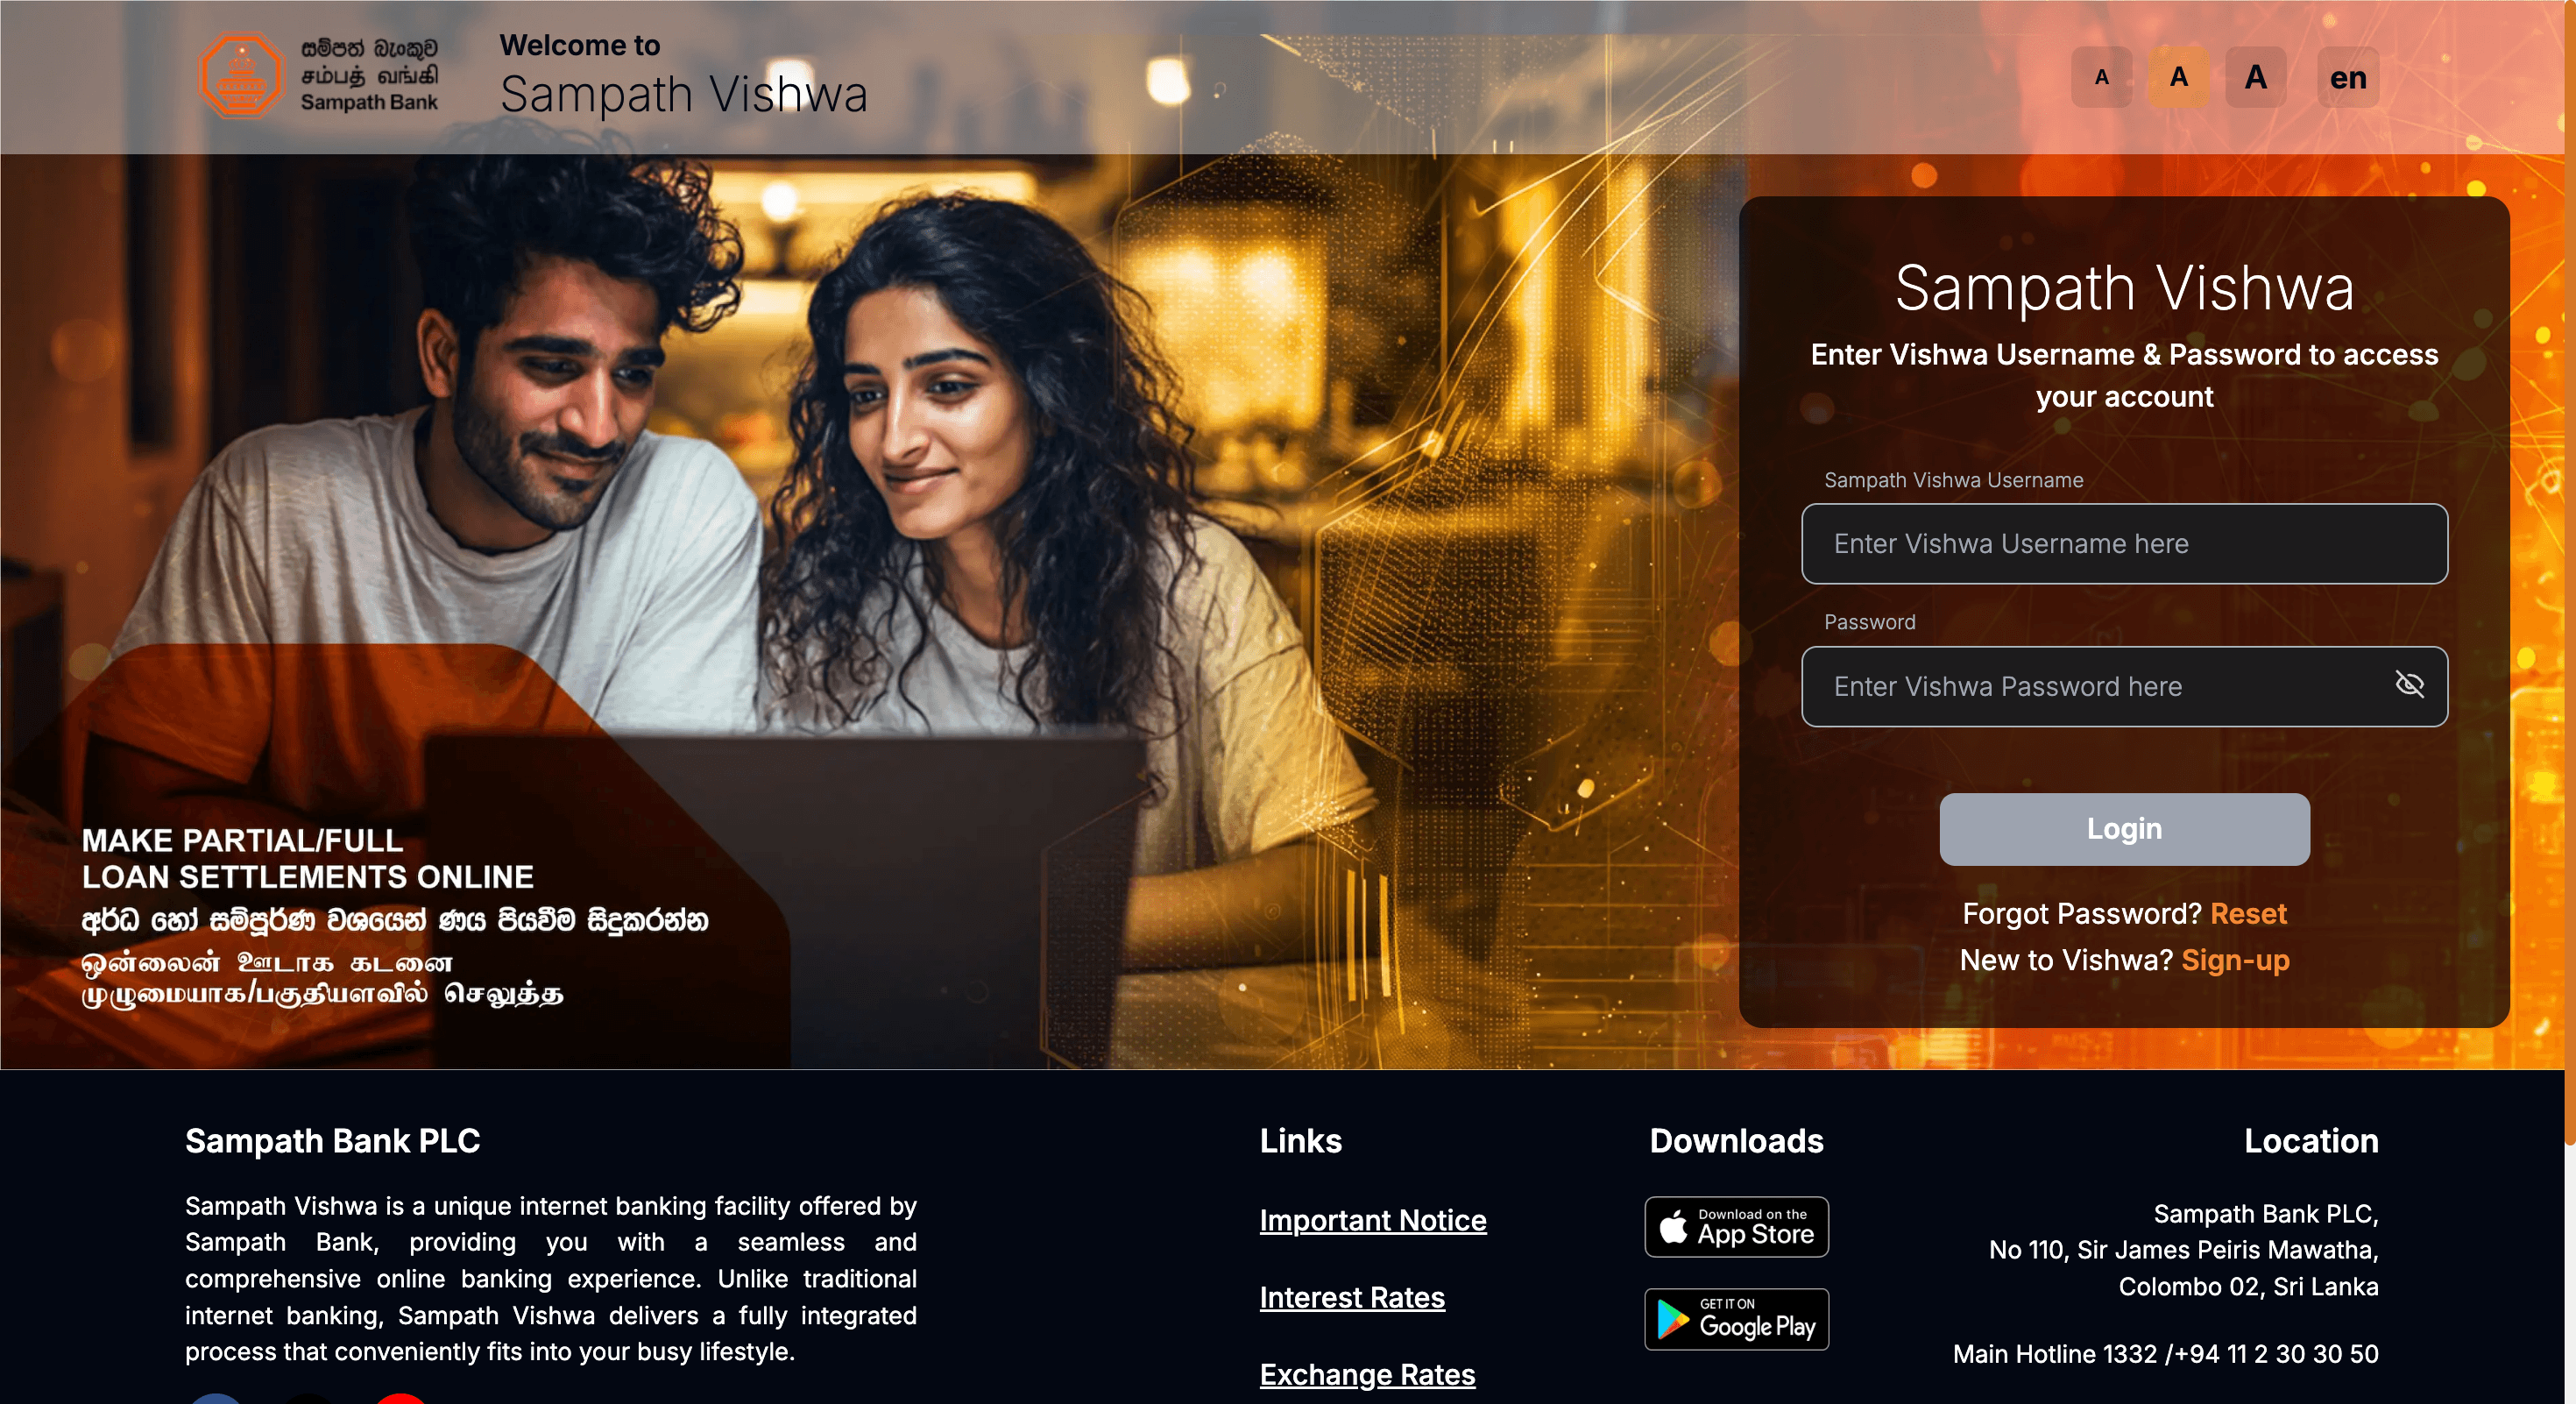This screenshot has height=1404, width=2576.
Task: Focus the Vishwa Password input field
Action: point(2124,686)
